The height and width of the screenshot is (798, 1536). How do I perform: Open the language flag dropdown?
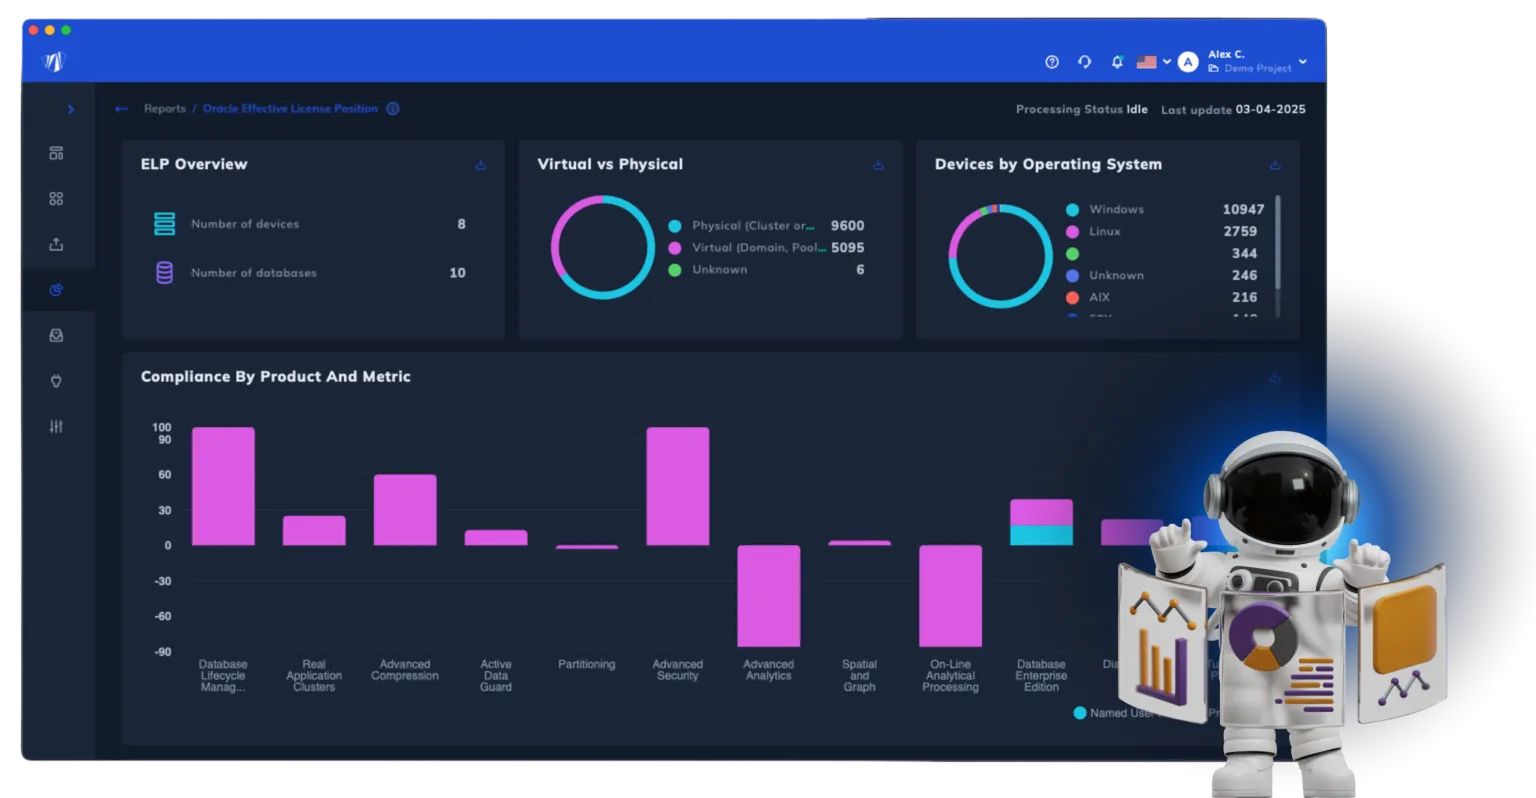1154,62
